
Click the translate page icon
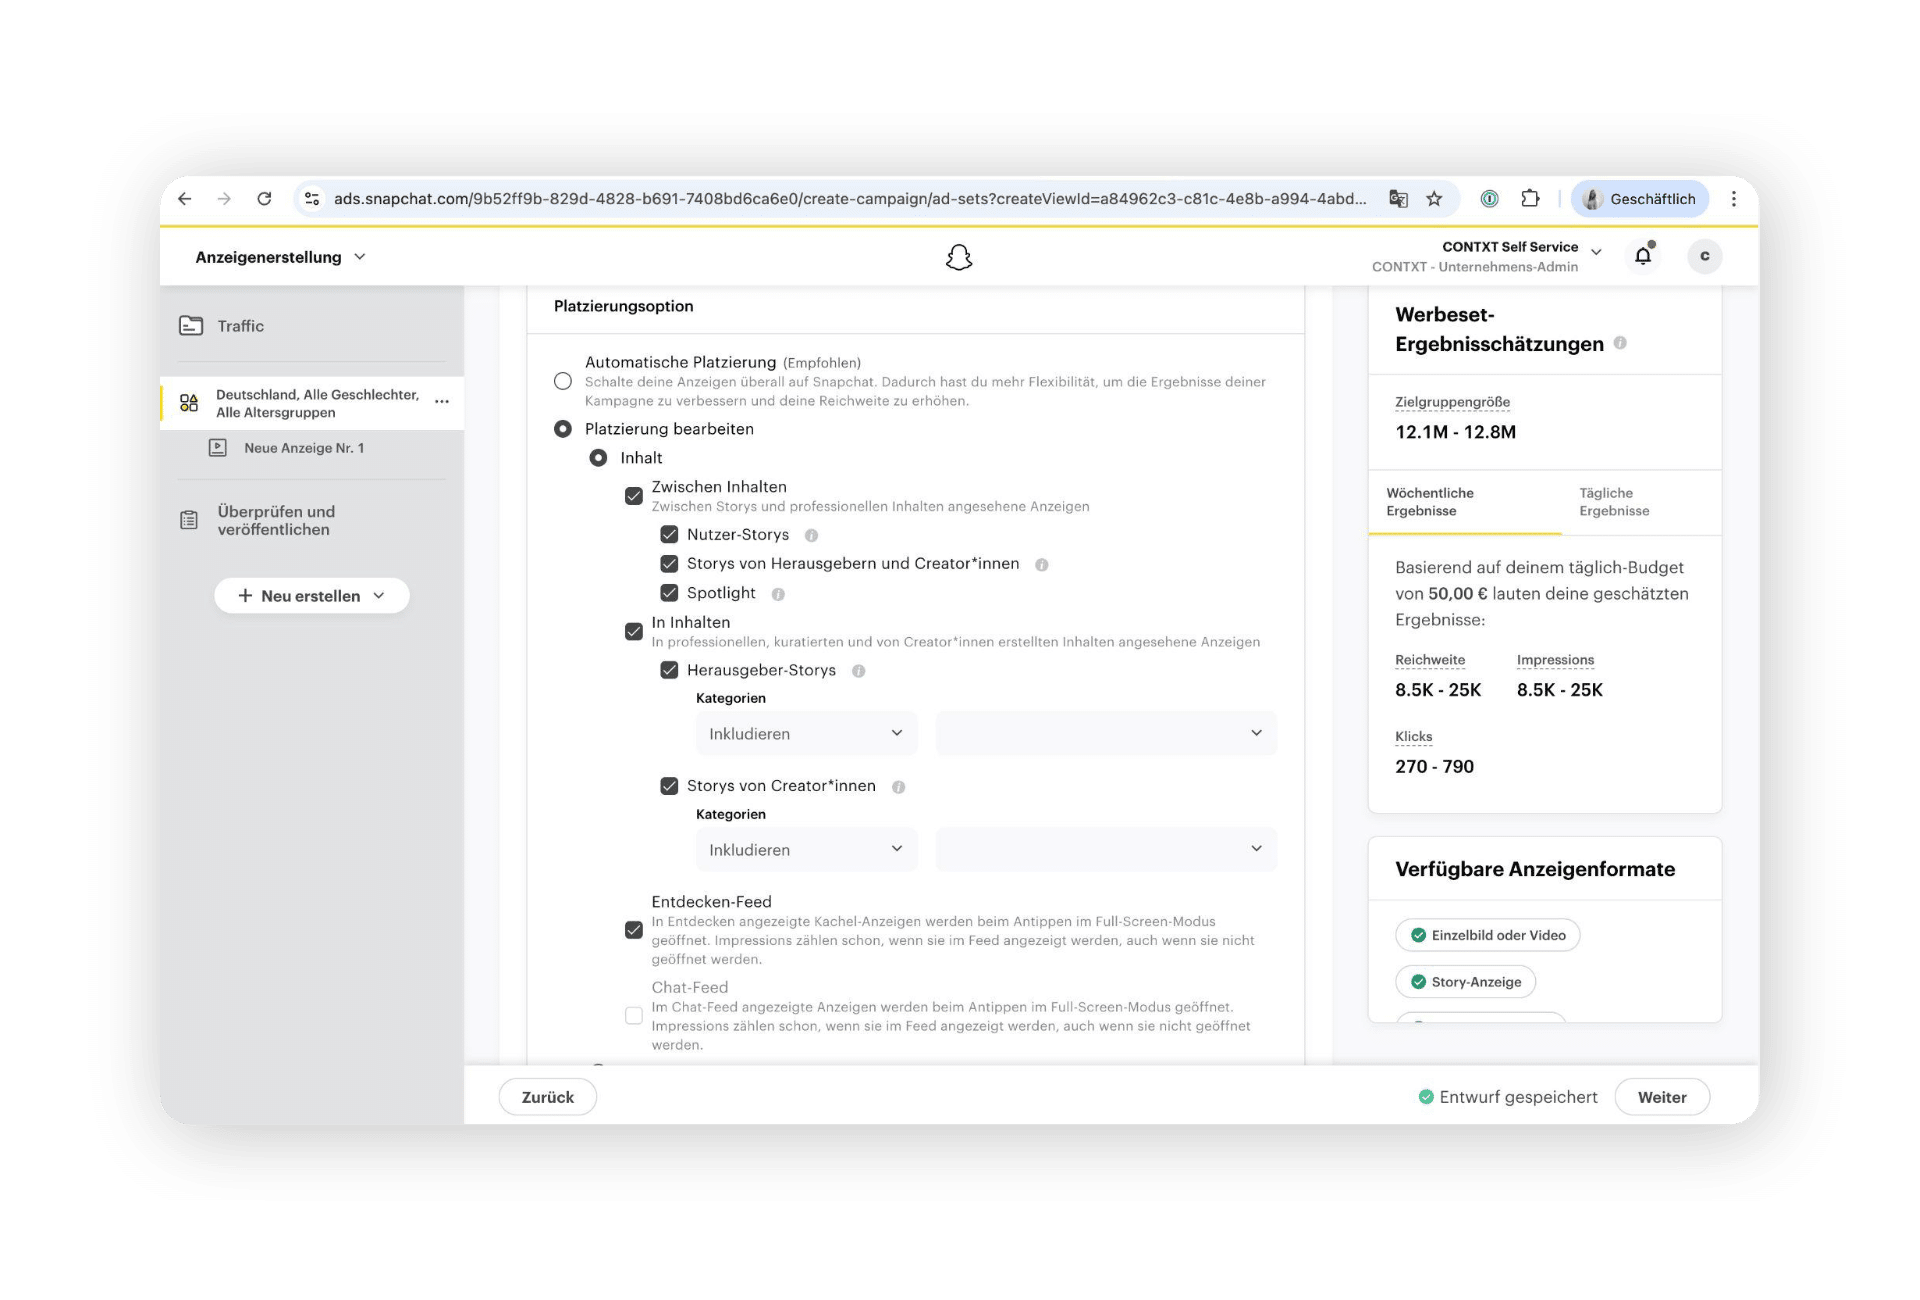point(1398,199)
